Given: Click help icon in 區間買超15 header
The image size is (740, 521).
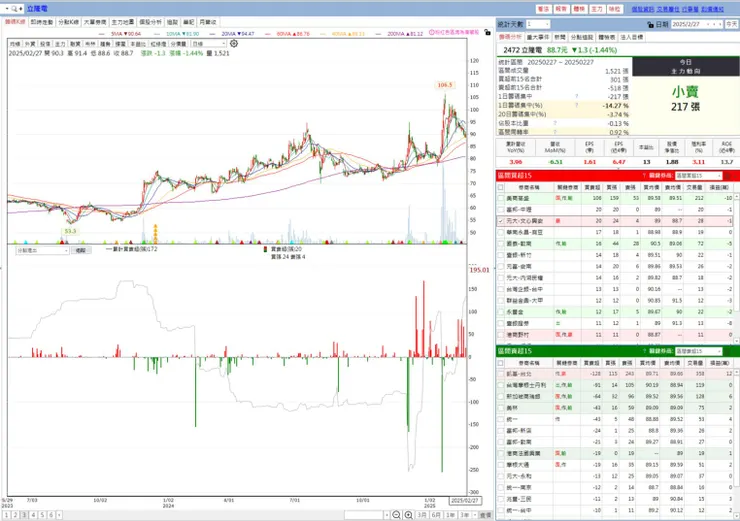Looking at the screenshot, I should point(644,176).
